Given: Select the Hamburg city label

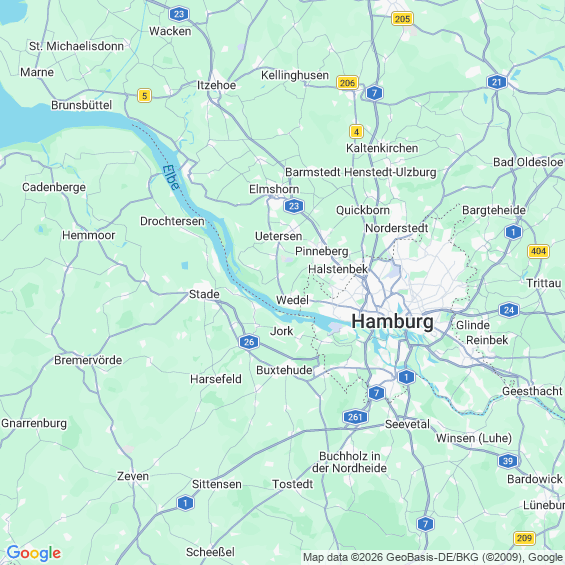Looking at the screenshot, I should (x=392, y=321).
